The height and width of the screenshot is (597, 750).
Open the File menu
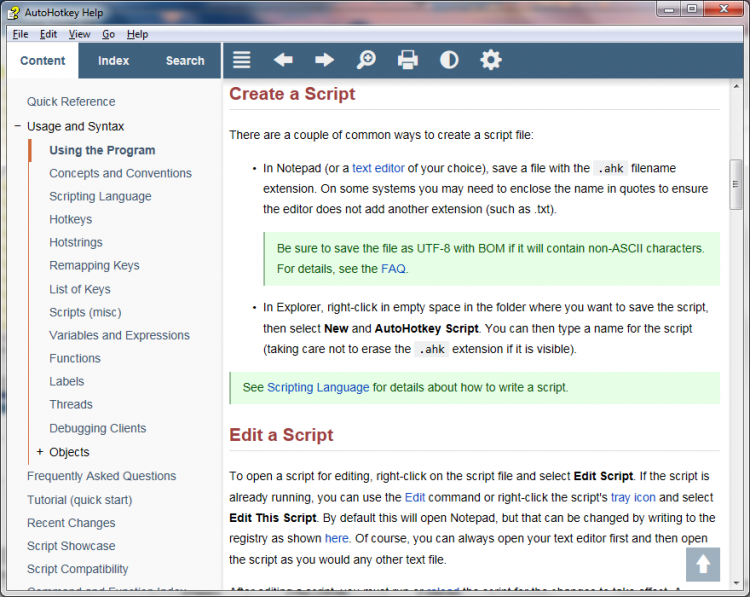coord(20,34)
